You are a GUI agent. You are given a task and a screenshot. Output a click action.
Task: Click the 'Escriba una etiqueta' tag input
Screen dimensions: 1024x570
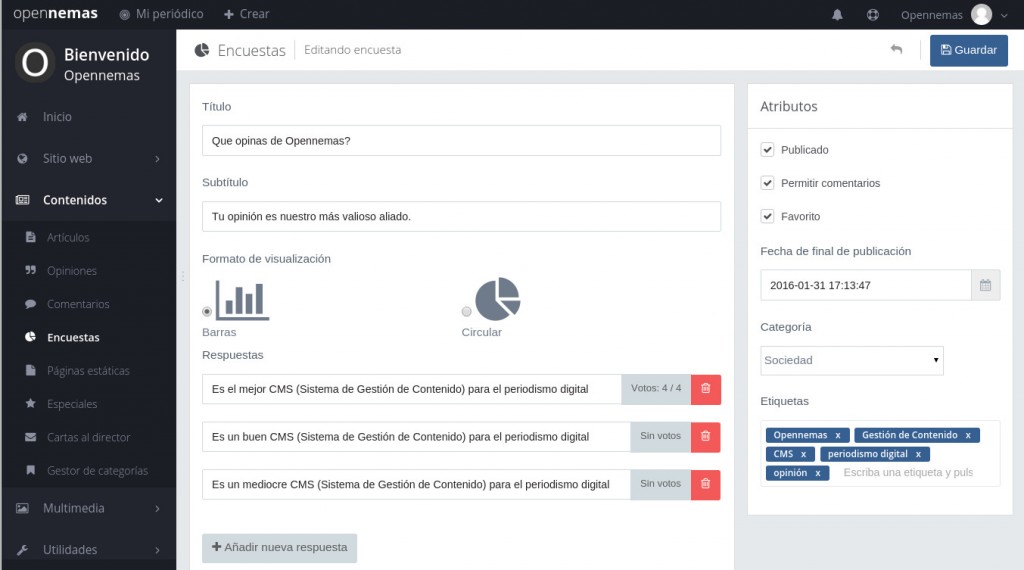908,473
